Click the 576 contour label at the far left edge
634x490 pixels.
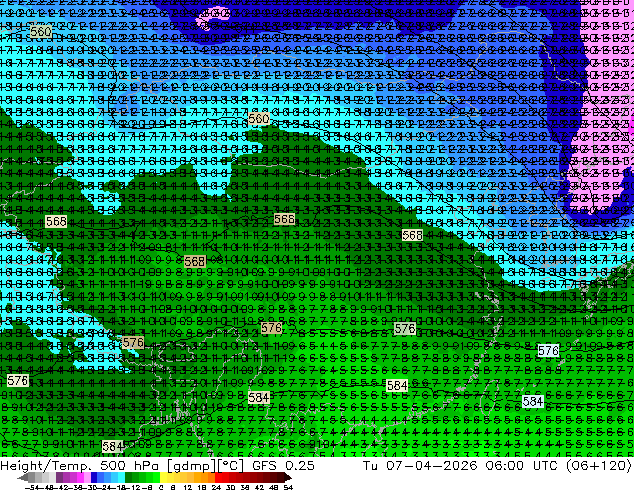17,380
